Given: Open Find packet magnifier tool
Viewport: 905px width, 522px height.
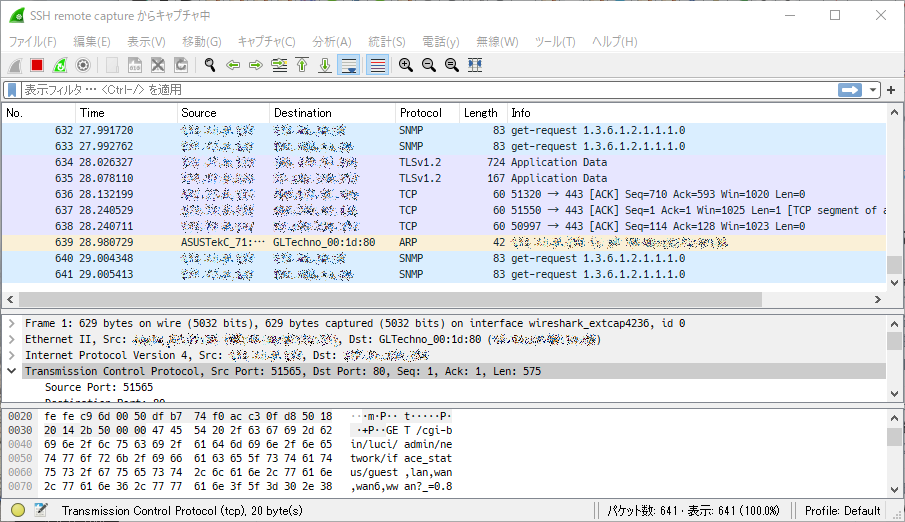Looking at the screenshot, I should tap(210, 65).
